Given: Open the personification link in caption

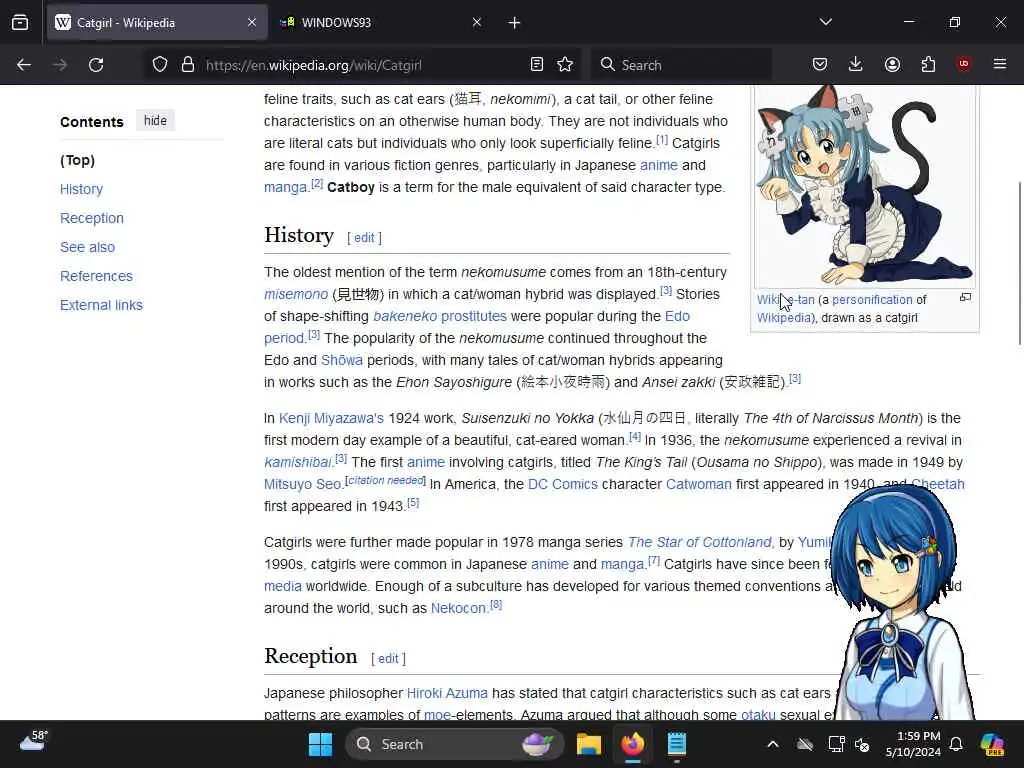Looking at the screenshot, I should [x=872, y=300].
